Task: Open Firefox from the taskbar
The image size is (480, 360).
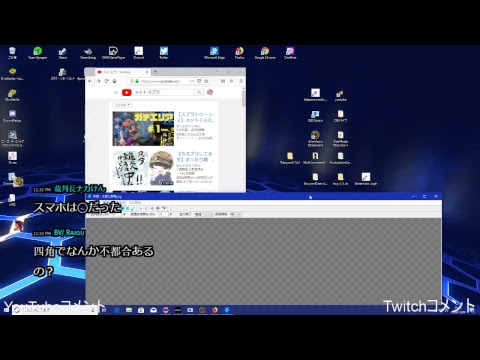Action: 215,310
